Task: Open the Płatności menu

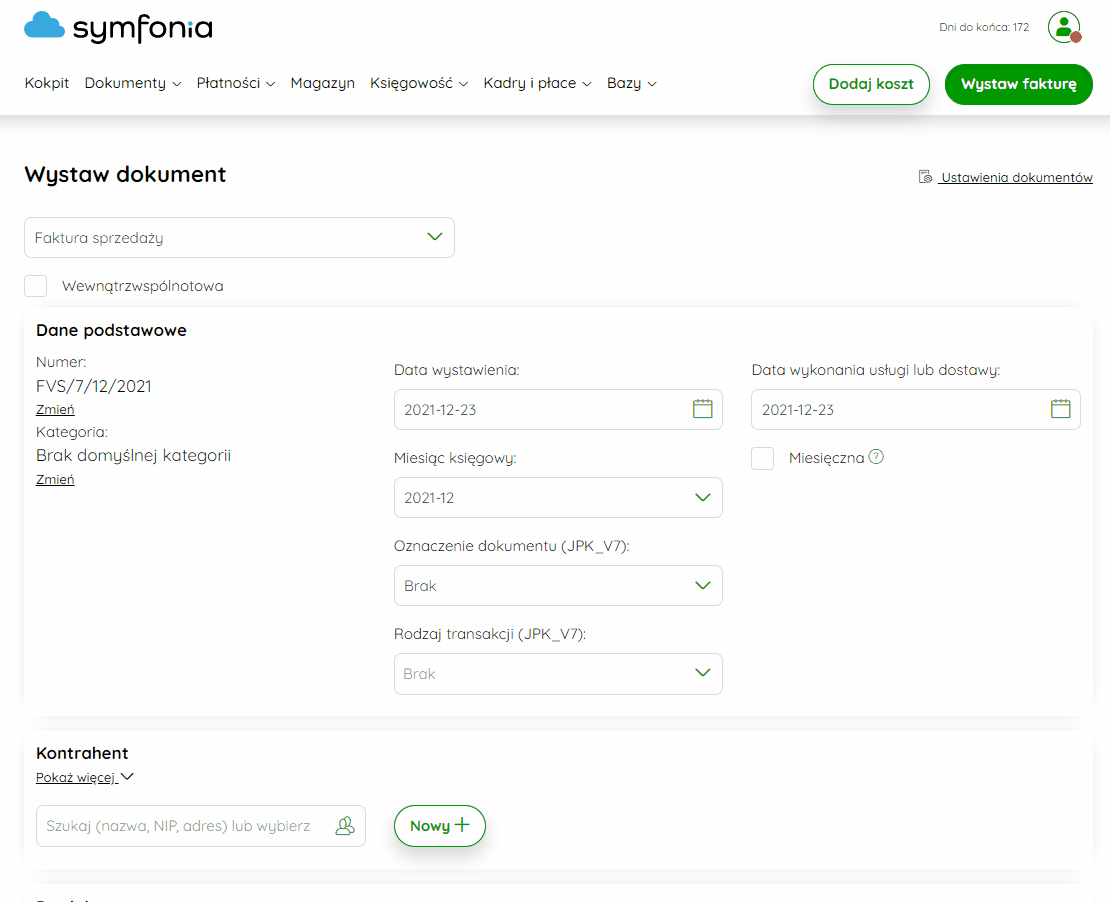Action: pos(236,84)
